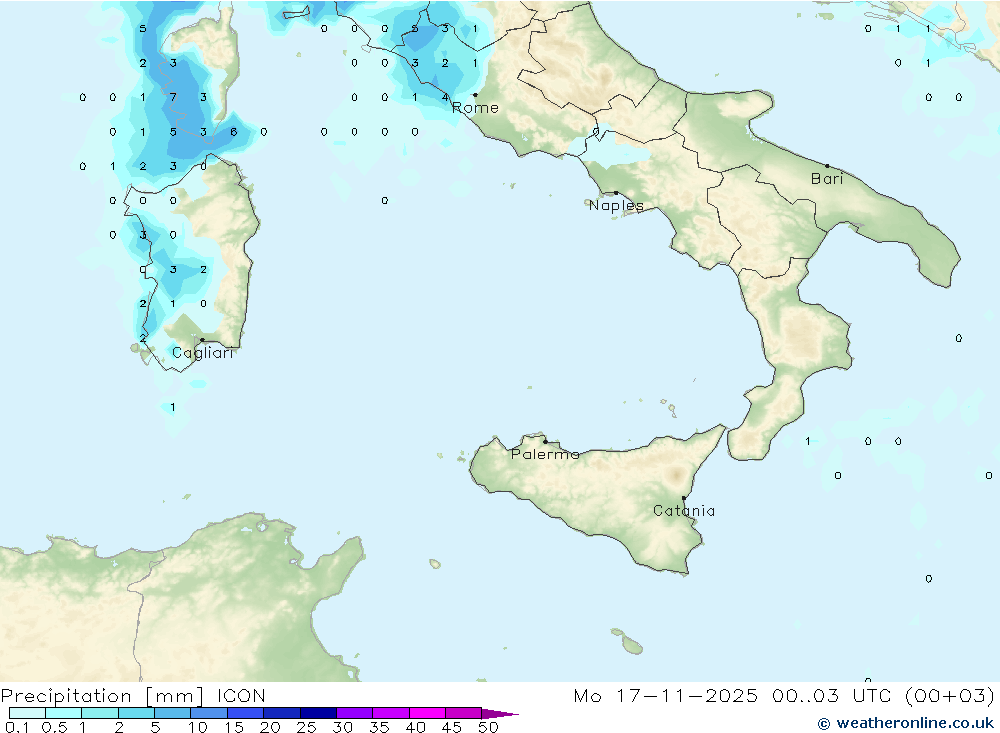Select the 1–2 mm legend color box
The image size is (1000, 733).
pos(100,713)
